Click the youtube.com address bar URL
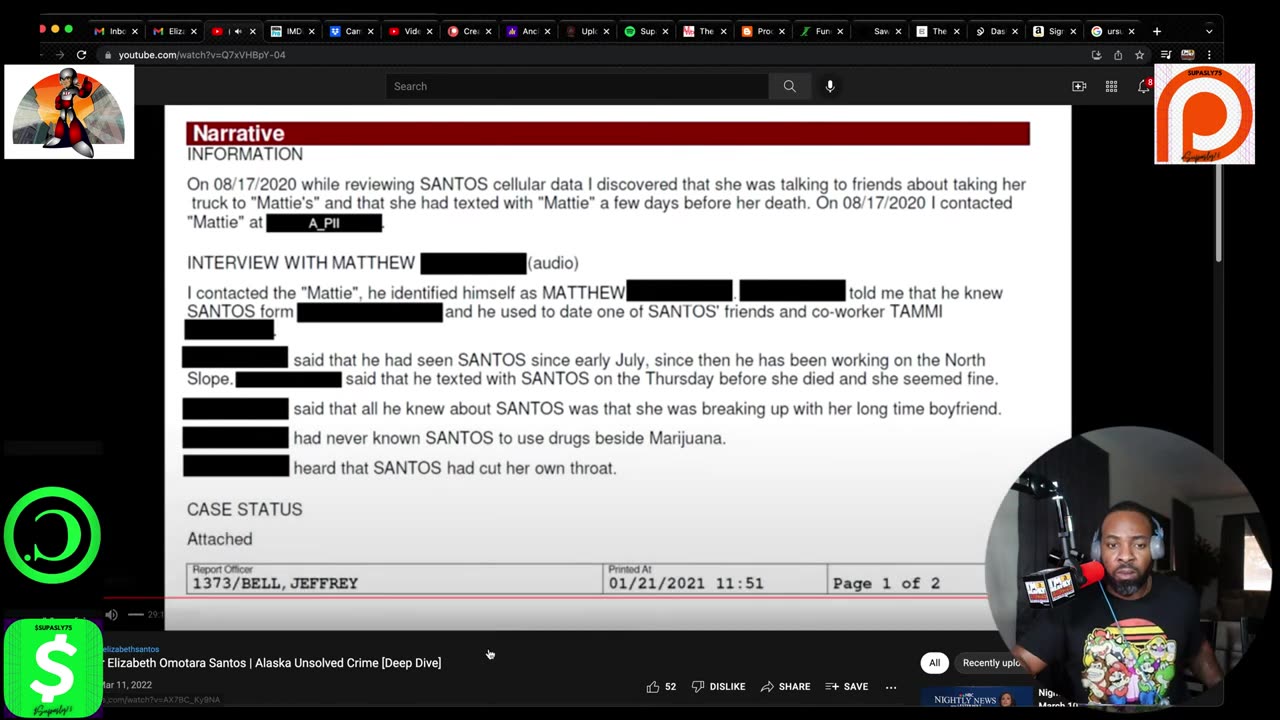 pos(202,55)
